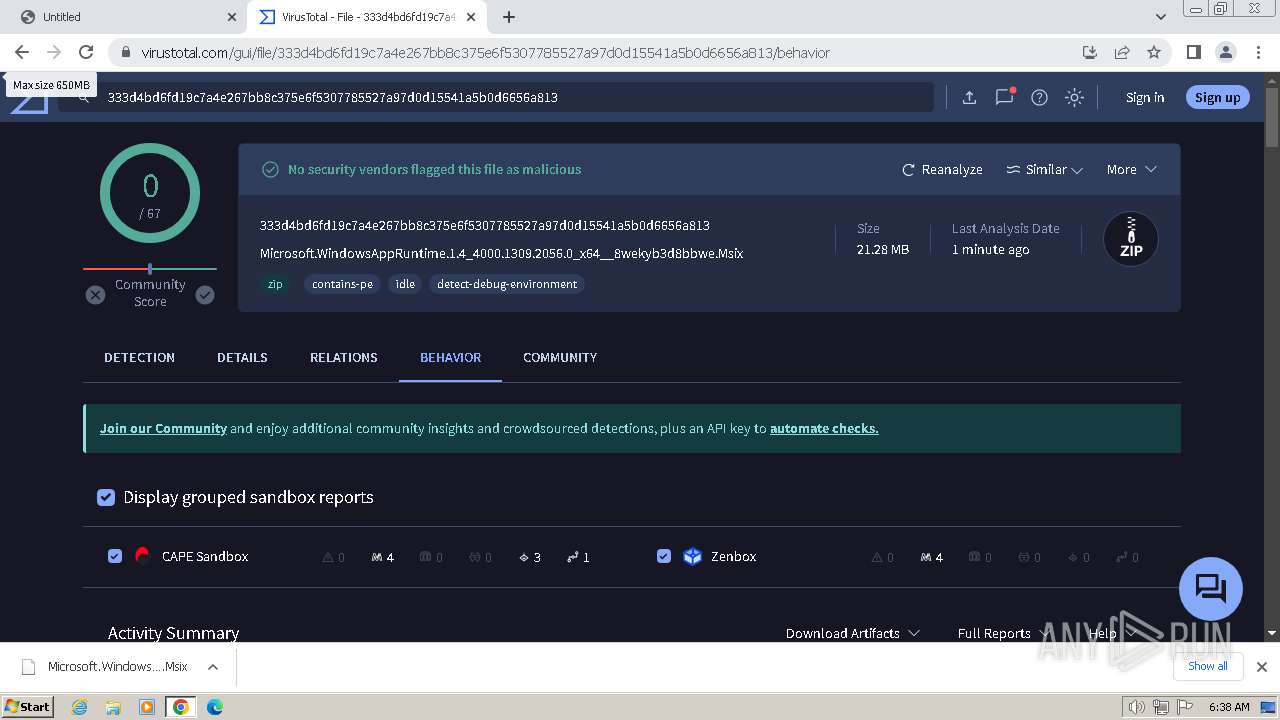Uncheck Display grouped sandbox reports checkbox

tap(106, 497)
